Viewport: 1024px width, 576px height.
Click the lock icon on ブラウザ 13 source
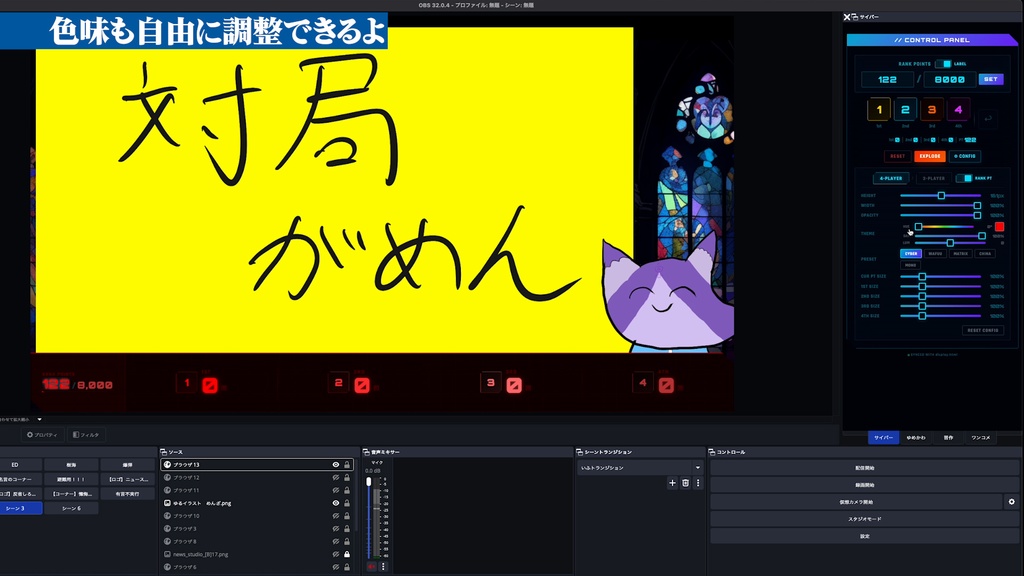[347, 465]
